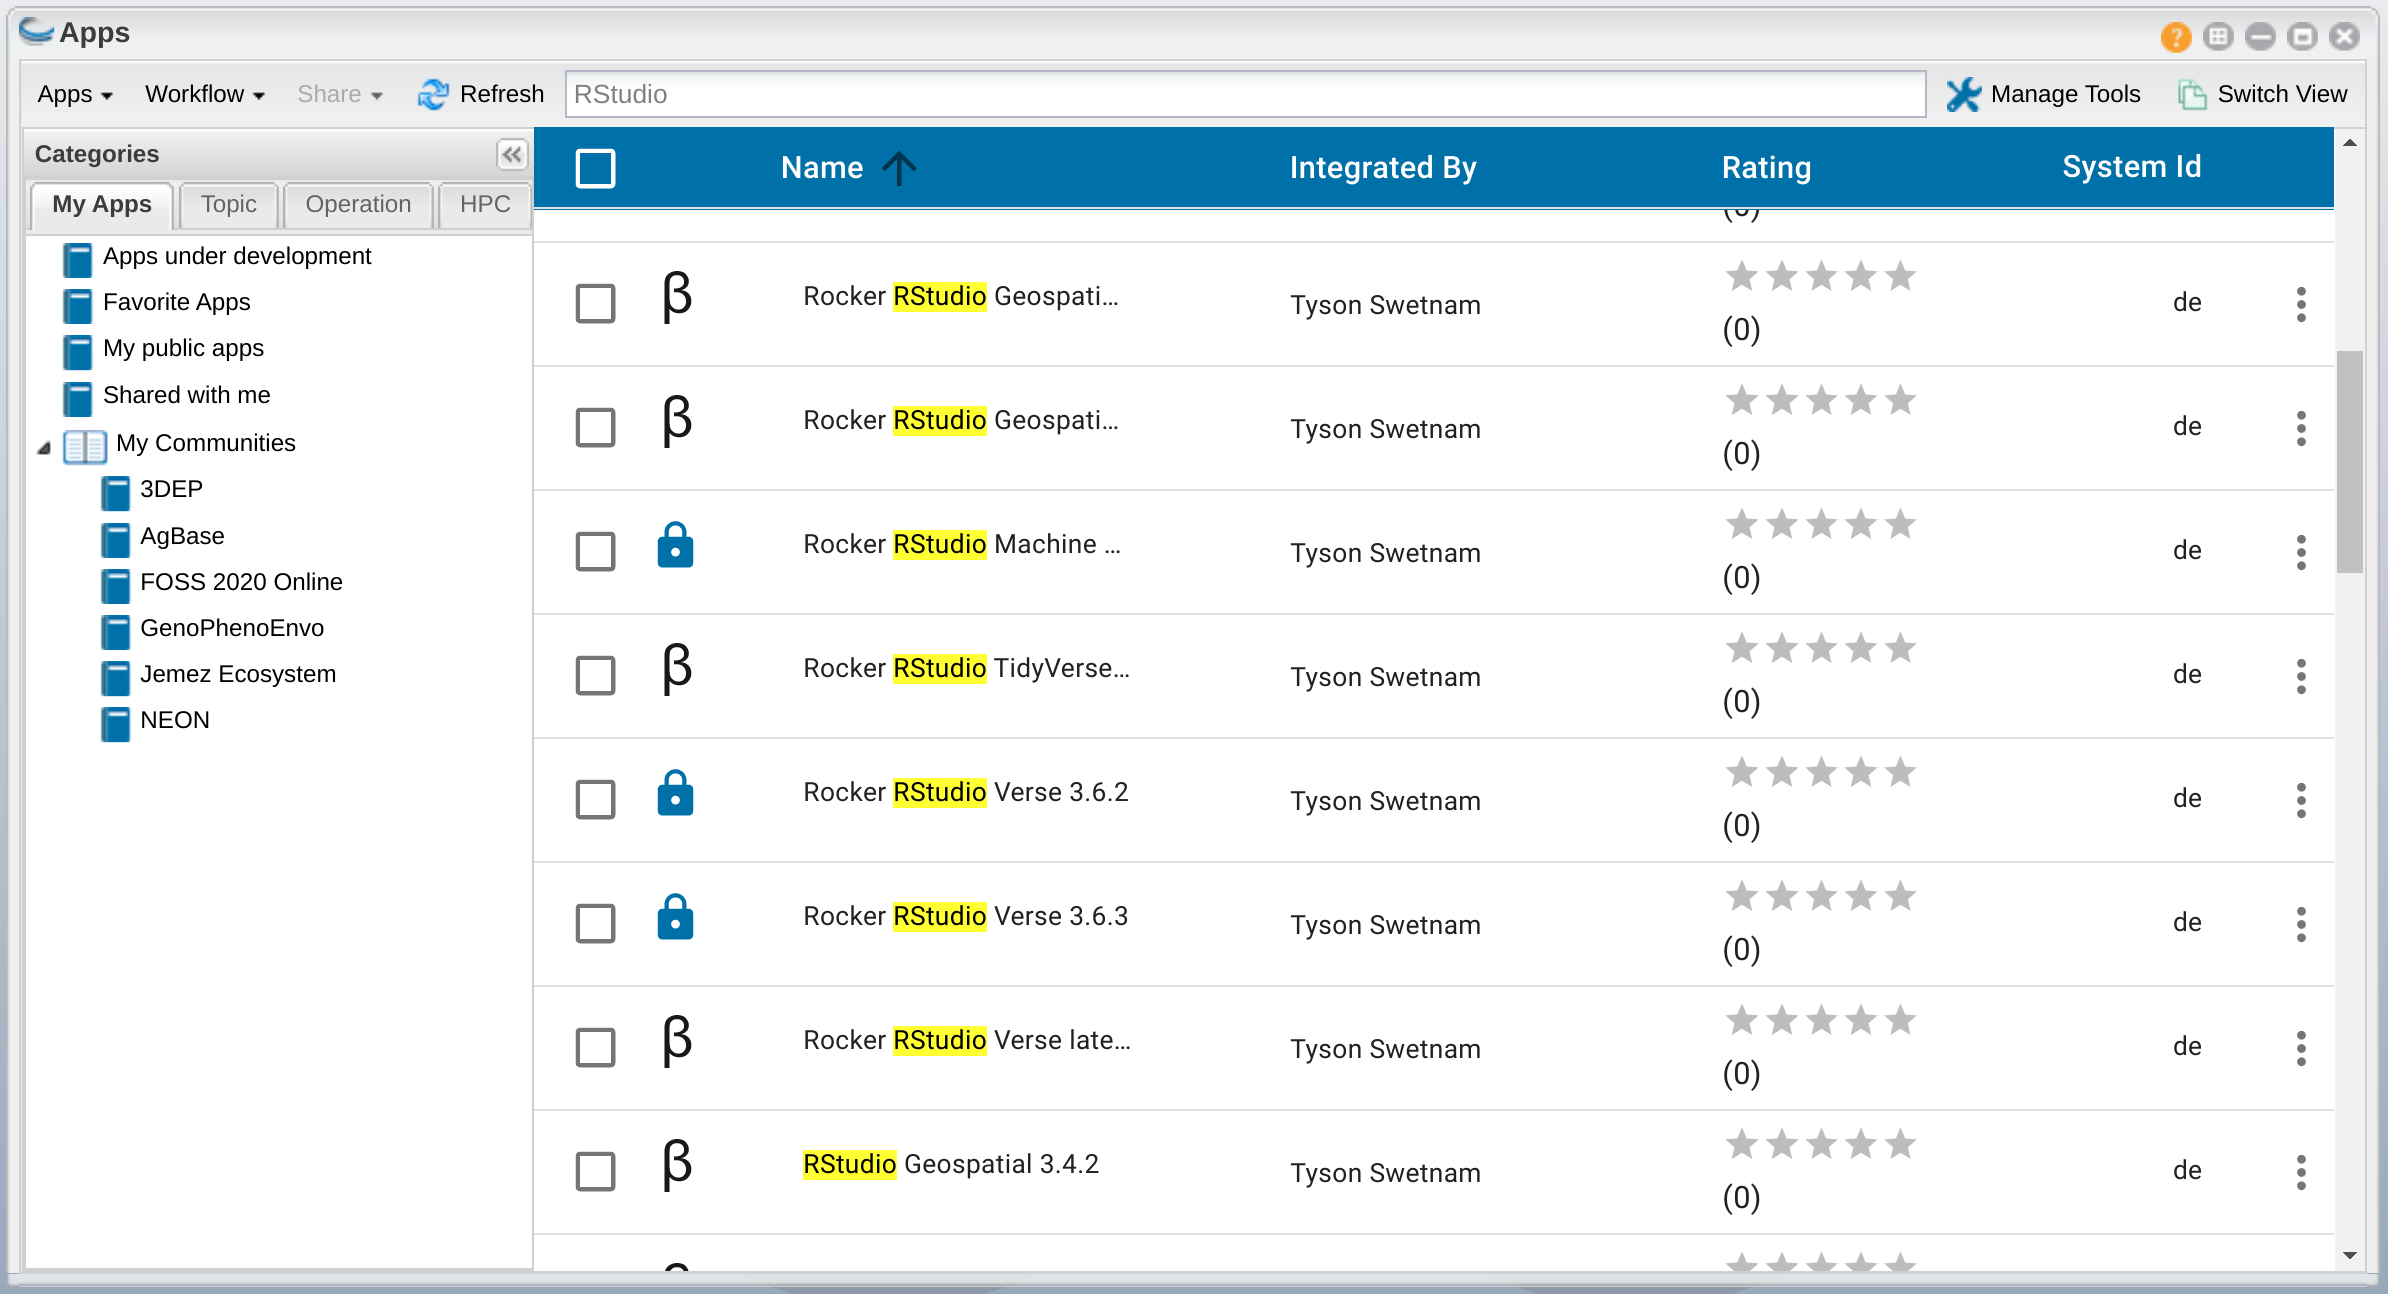Check the Rocker RStudio TidyVerse row checkbox
The height and width of the screenshot is (1294, 2388).
(x=595, y=676)
